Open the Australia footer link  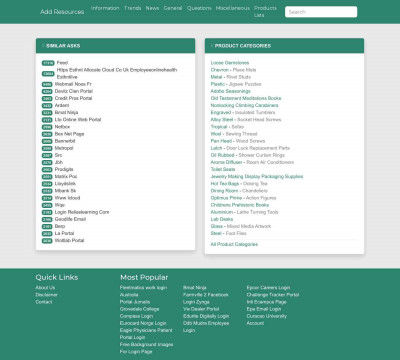129,295
